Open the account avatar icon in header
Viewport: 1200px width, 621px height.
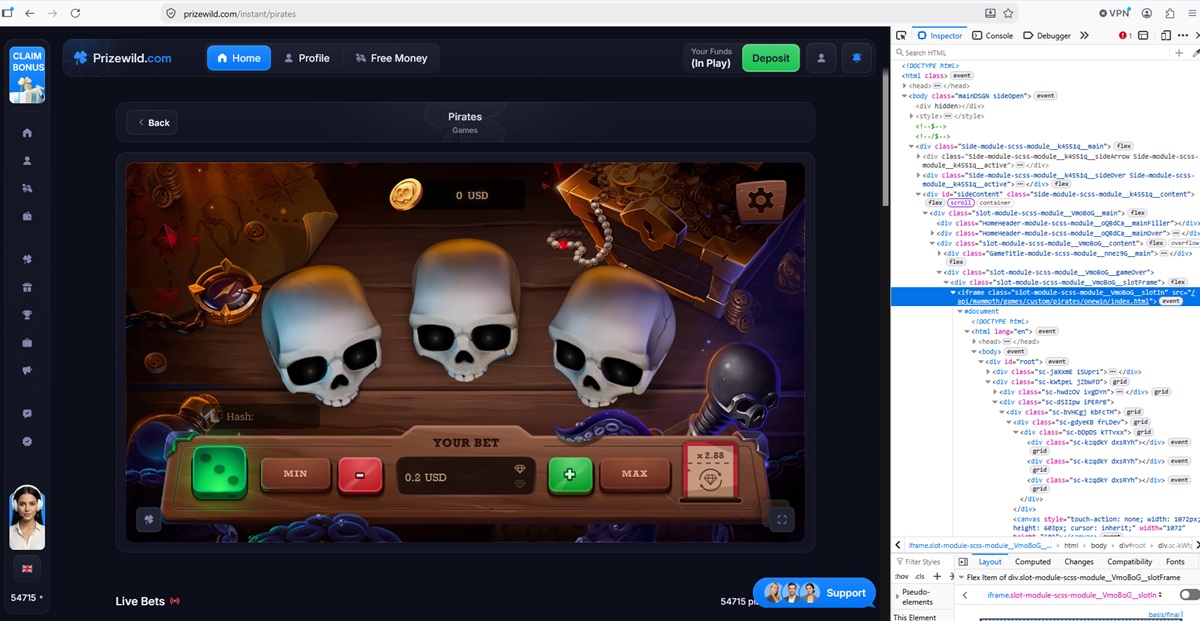coord(821,58)
